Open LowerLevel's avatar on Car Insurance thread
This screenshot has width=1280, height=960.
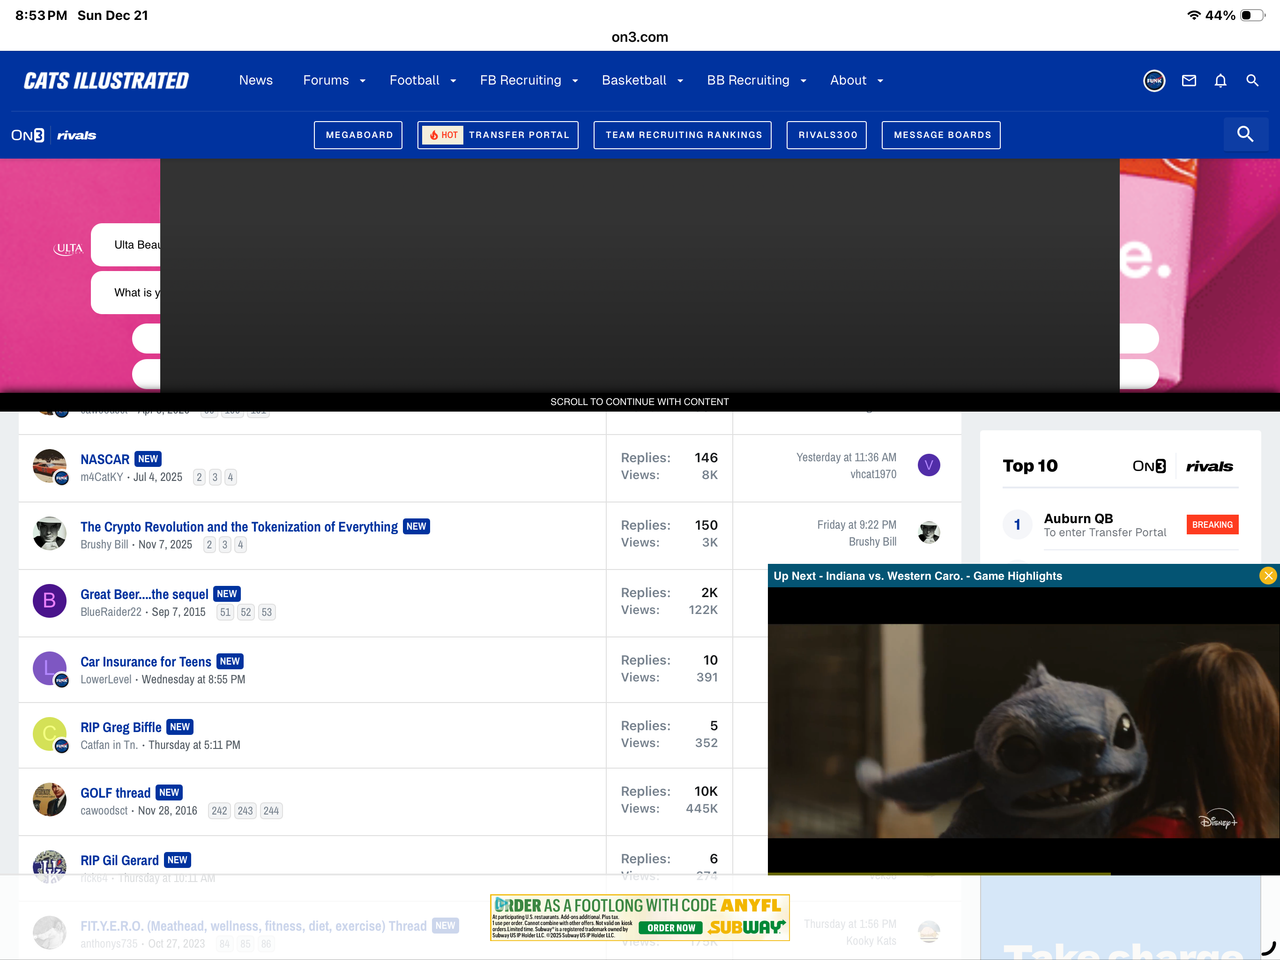(49, 668)
